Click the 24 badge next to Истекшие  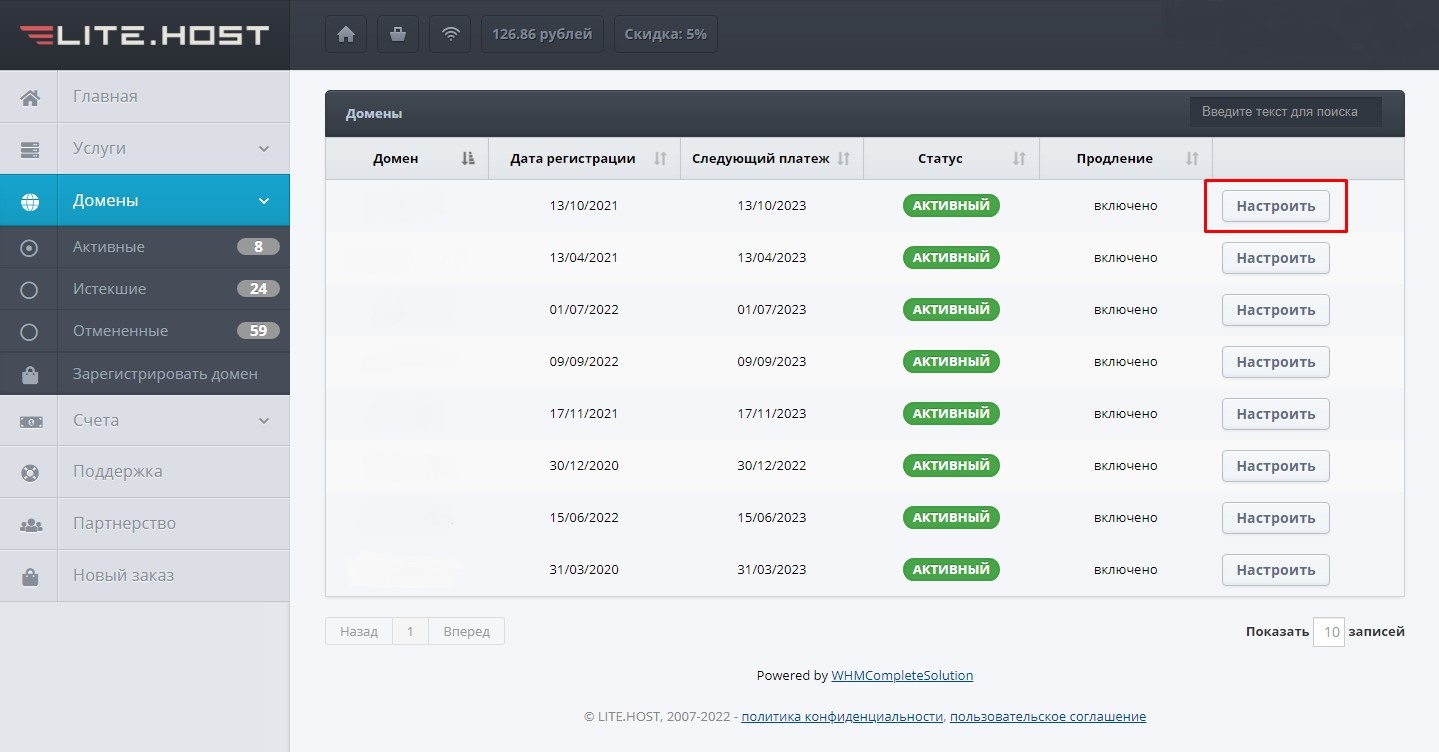point(258,289)
